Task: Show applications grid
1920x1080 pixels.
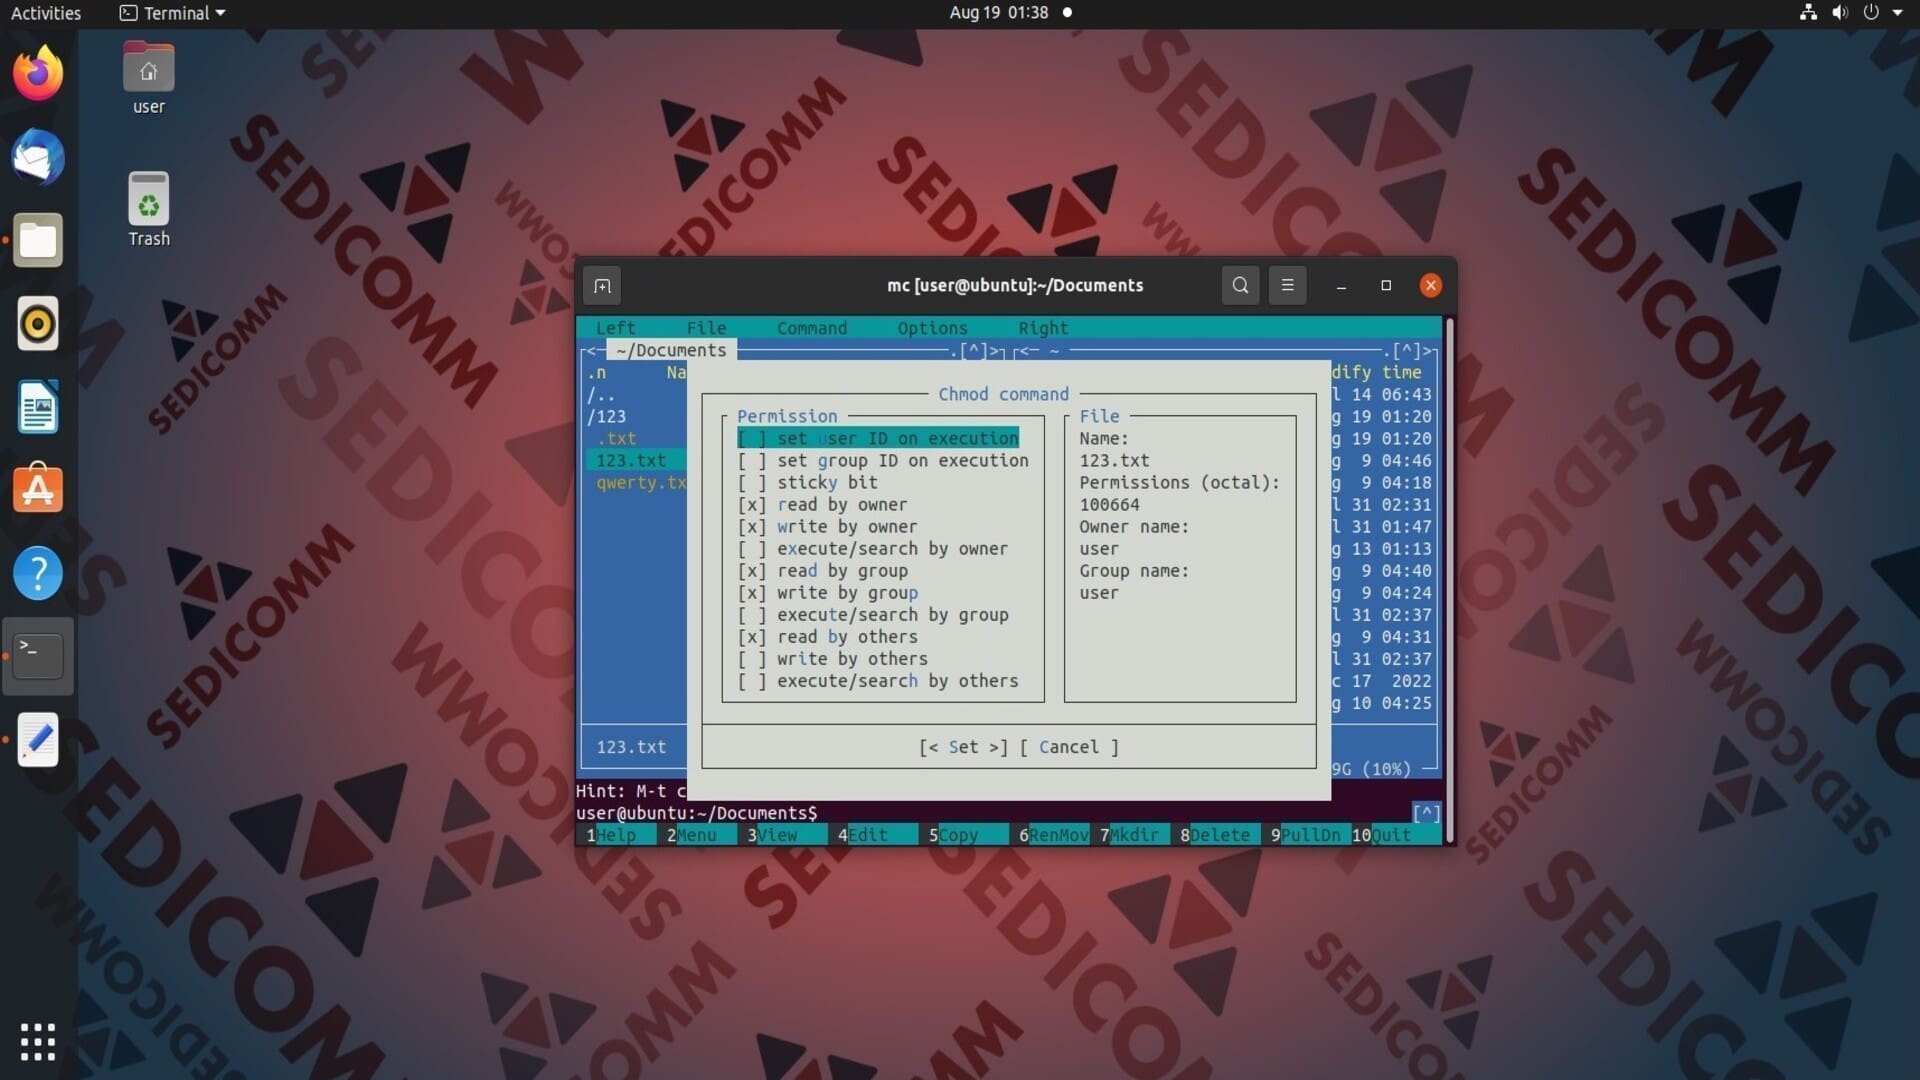Action: tap(38, 1042)
